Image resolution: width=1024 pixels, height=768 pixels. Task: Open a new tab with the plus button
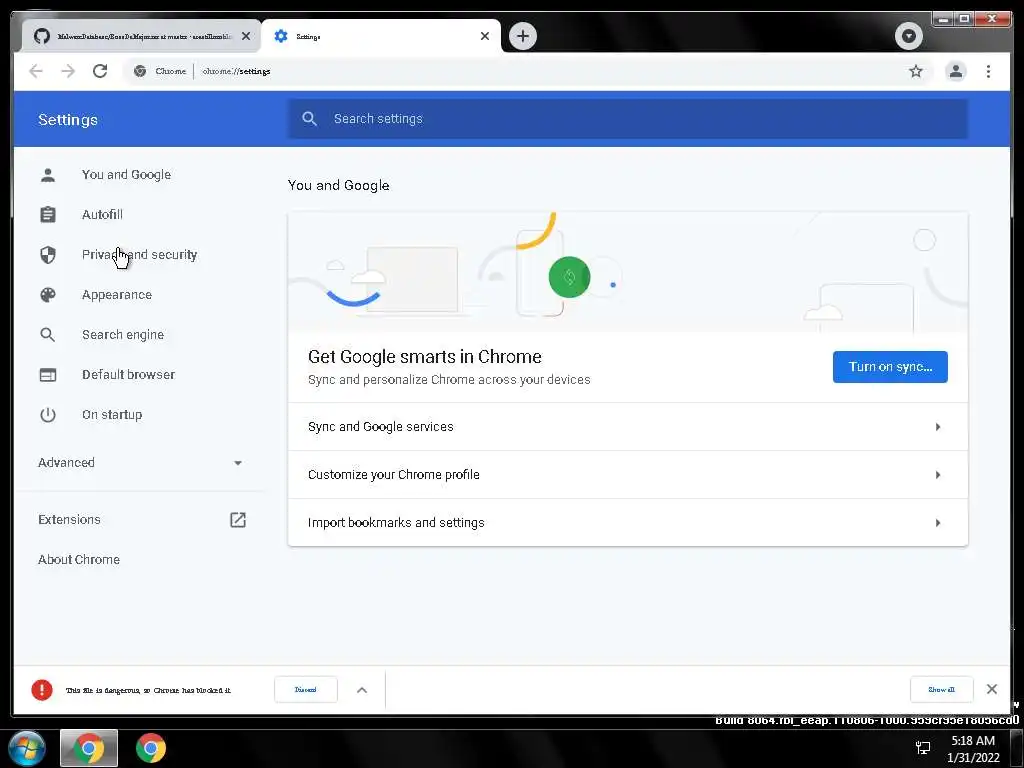pos(522,36)
